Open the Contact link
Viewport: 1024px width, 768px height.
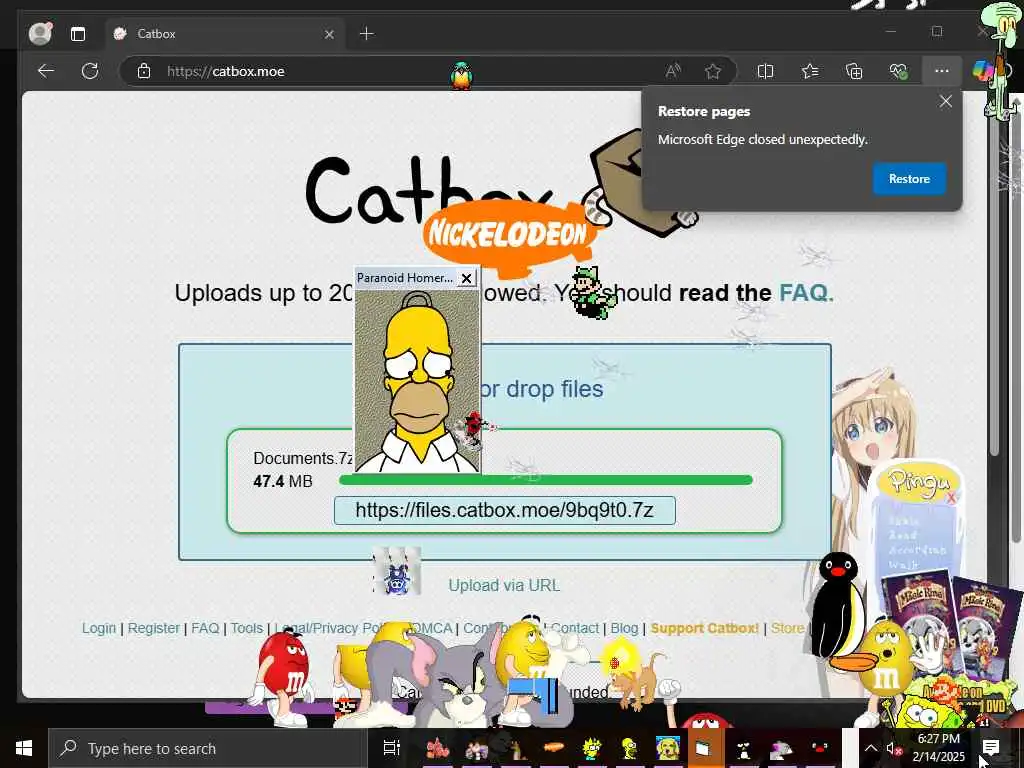tap(575, 628)
